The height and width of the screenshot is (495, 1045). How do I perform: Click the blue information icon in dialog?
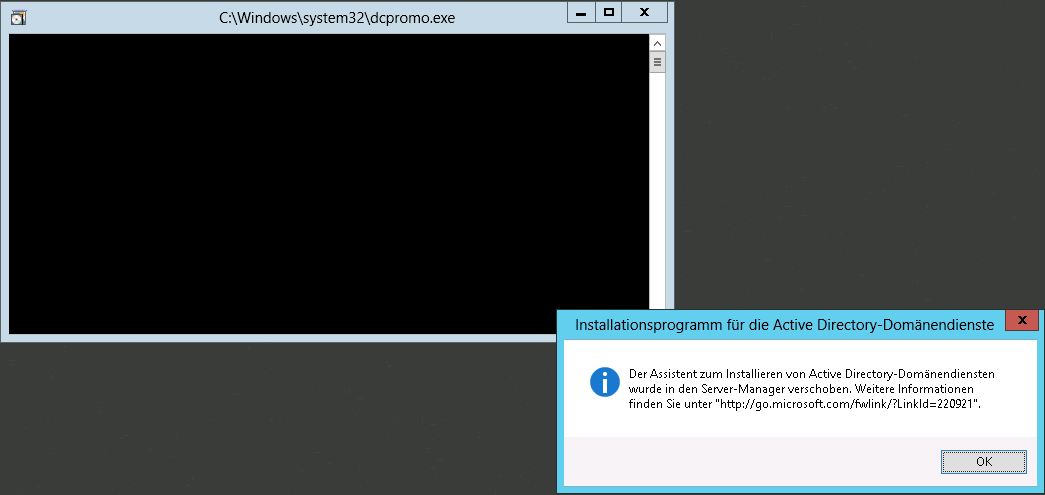coord(604,381)
